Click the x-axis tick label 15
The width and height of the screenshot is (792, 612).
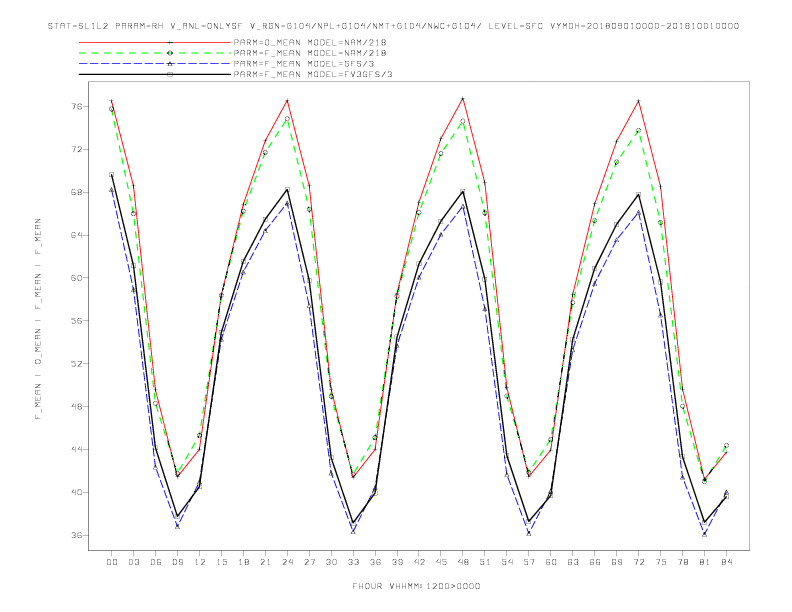pyautogui.click(x=221, y=562)
